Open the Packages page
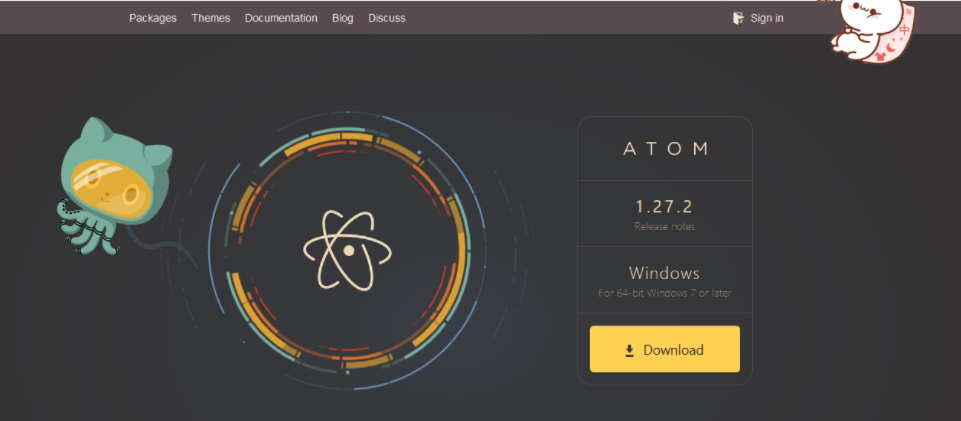 (x=153, y=18)
